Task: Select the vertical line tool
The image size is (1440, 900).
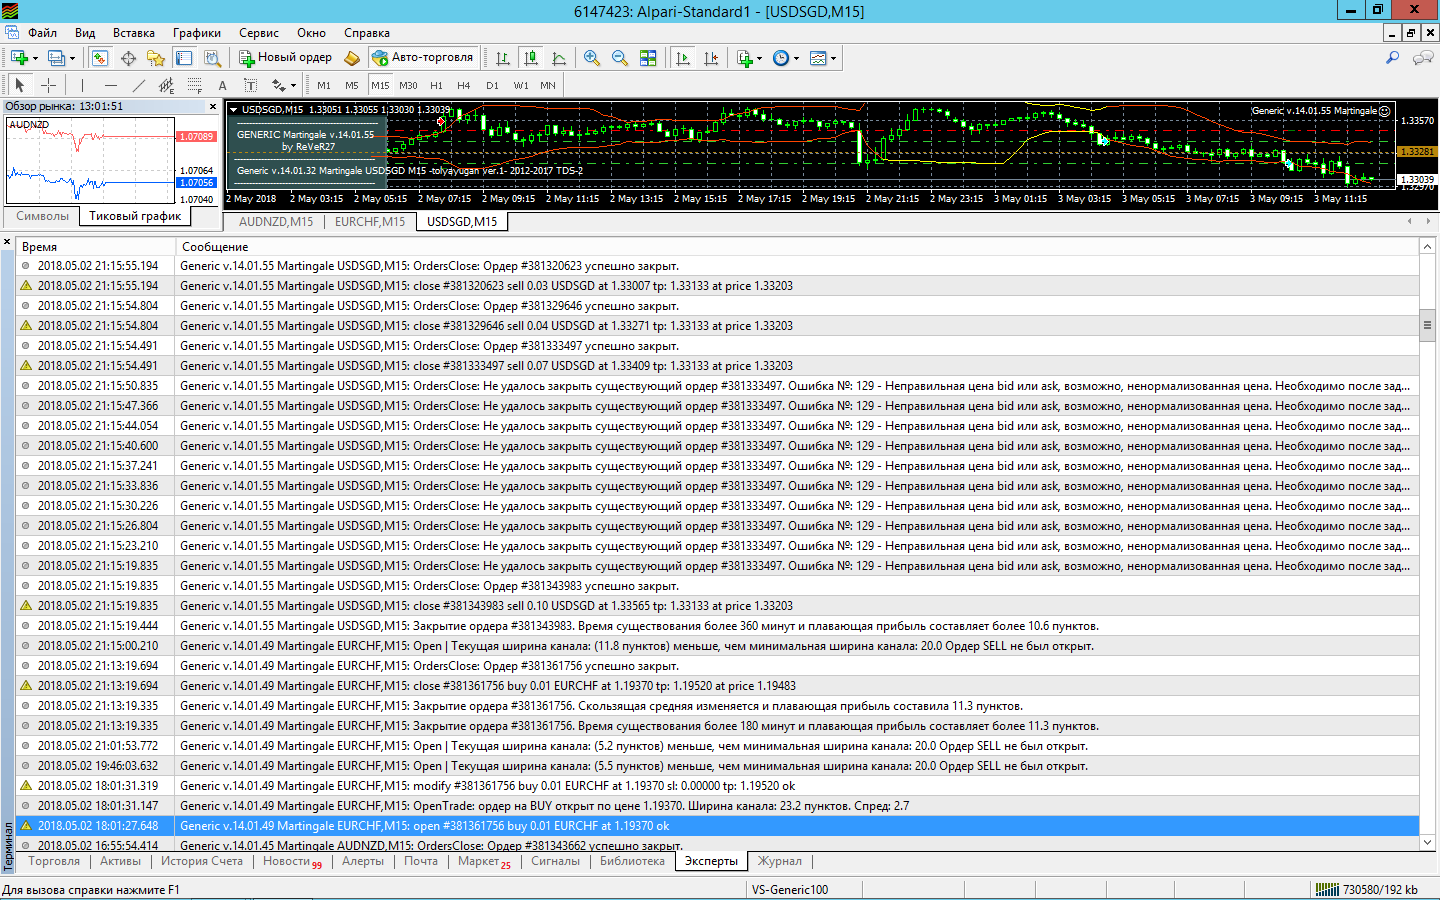Action: [82, 85]
